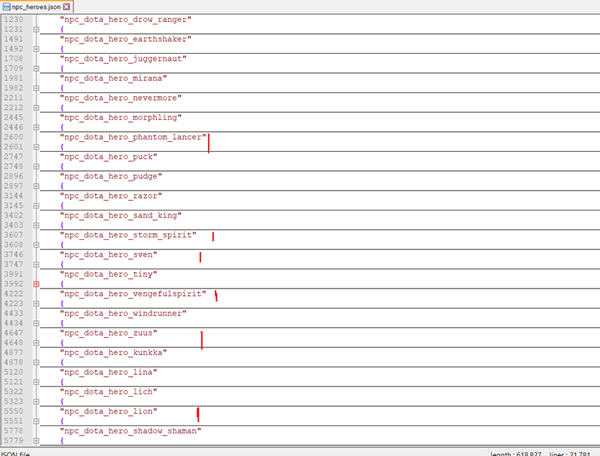Expand the mirana block at line 1982
This screenshot has width=600, height=456.
(36, 88)
